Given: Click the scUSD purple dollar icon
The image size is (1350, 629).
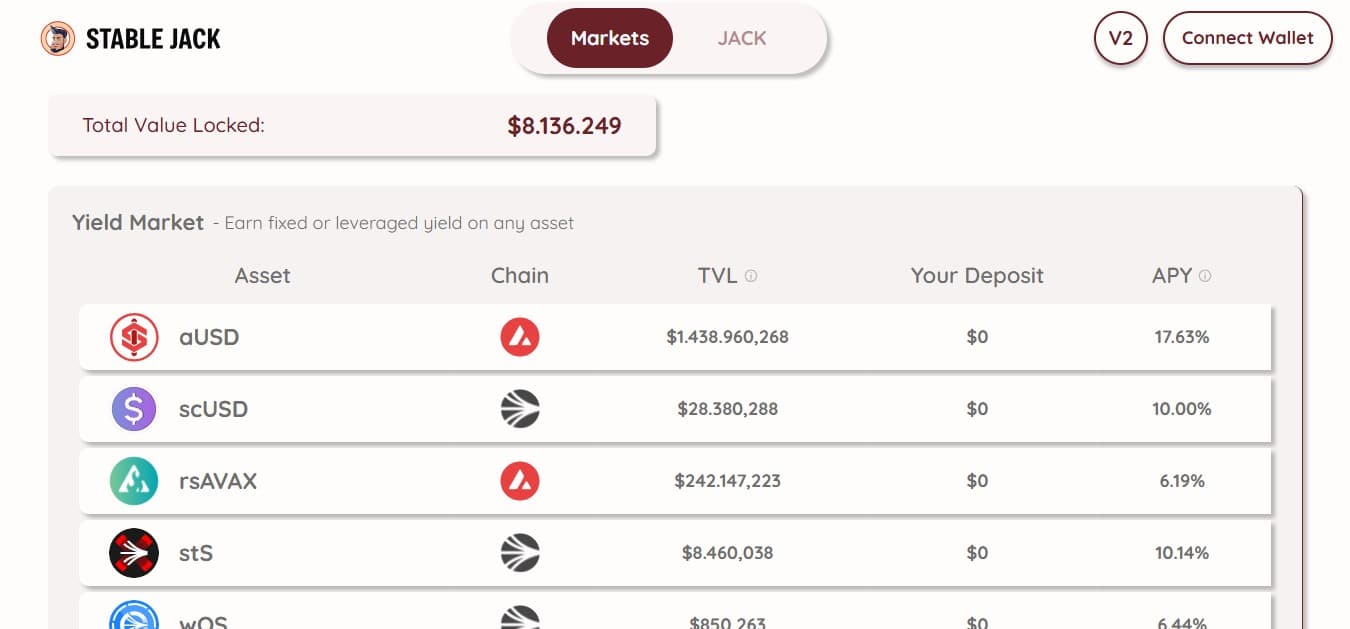Looking at the screenshot, I should tap(134, 409).
